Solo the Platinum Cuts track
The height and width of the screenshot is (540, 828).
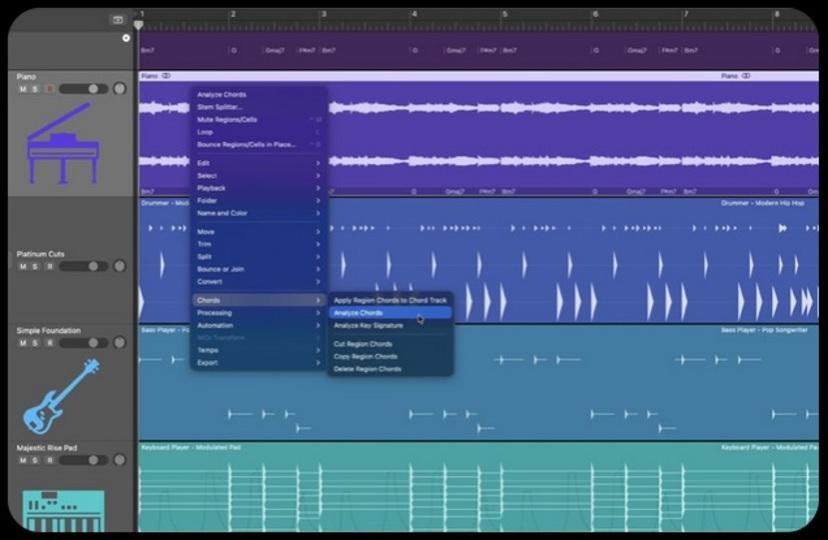[35, 266]
